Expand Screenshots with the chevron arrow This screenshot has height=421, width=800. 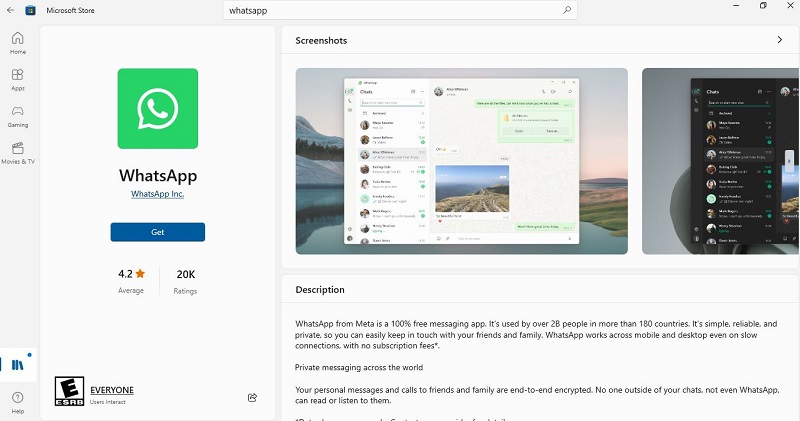tap(780, 40)
